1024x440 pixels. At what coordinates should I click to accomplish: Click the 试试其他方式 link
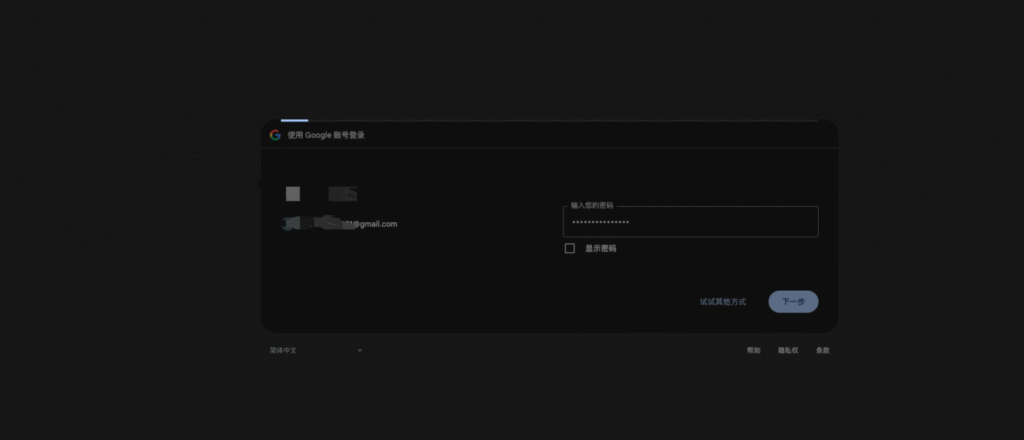click(x=722, y=301)
